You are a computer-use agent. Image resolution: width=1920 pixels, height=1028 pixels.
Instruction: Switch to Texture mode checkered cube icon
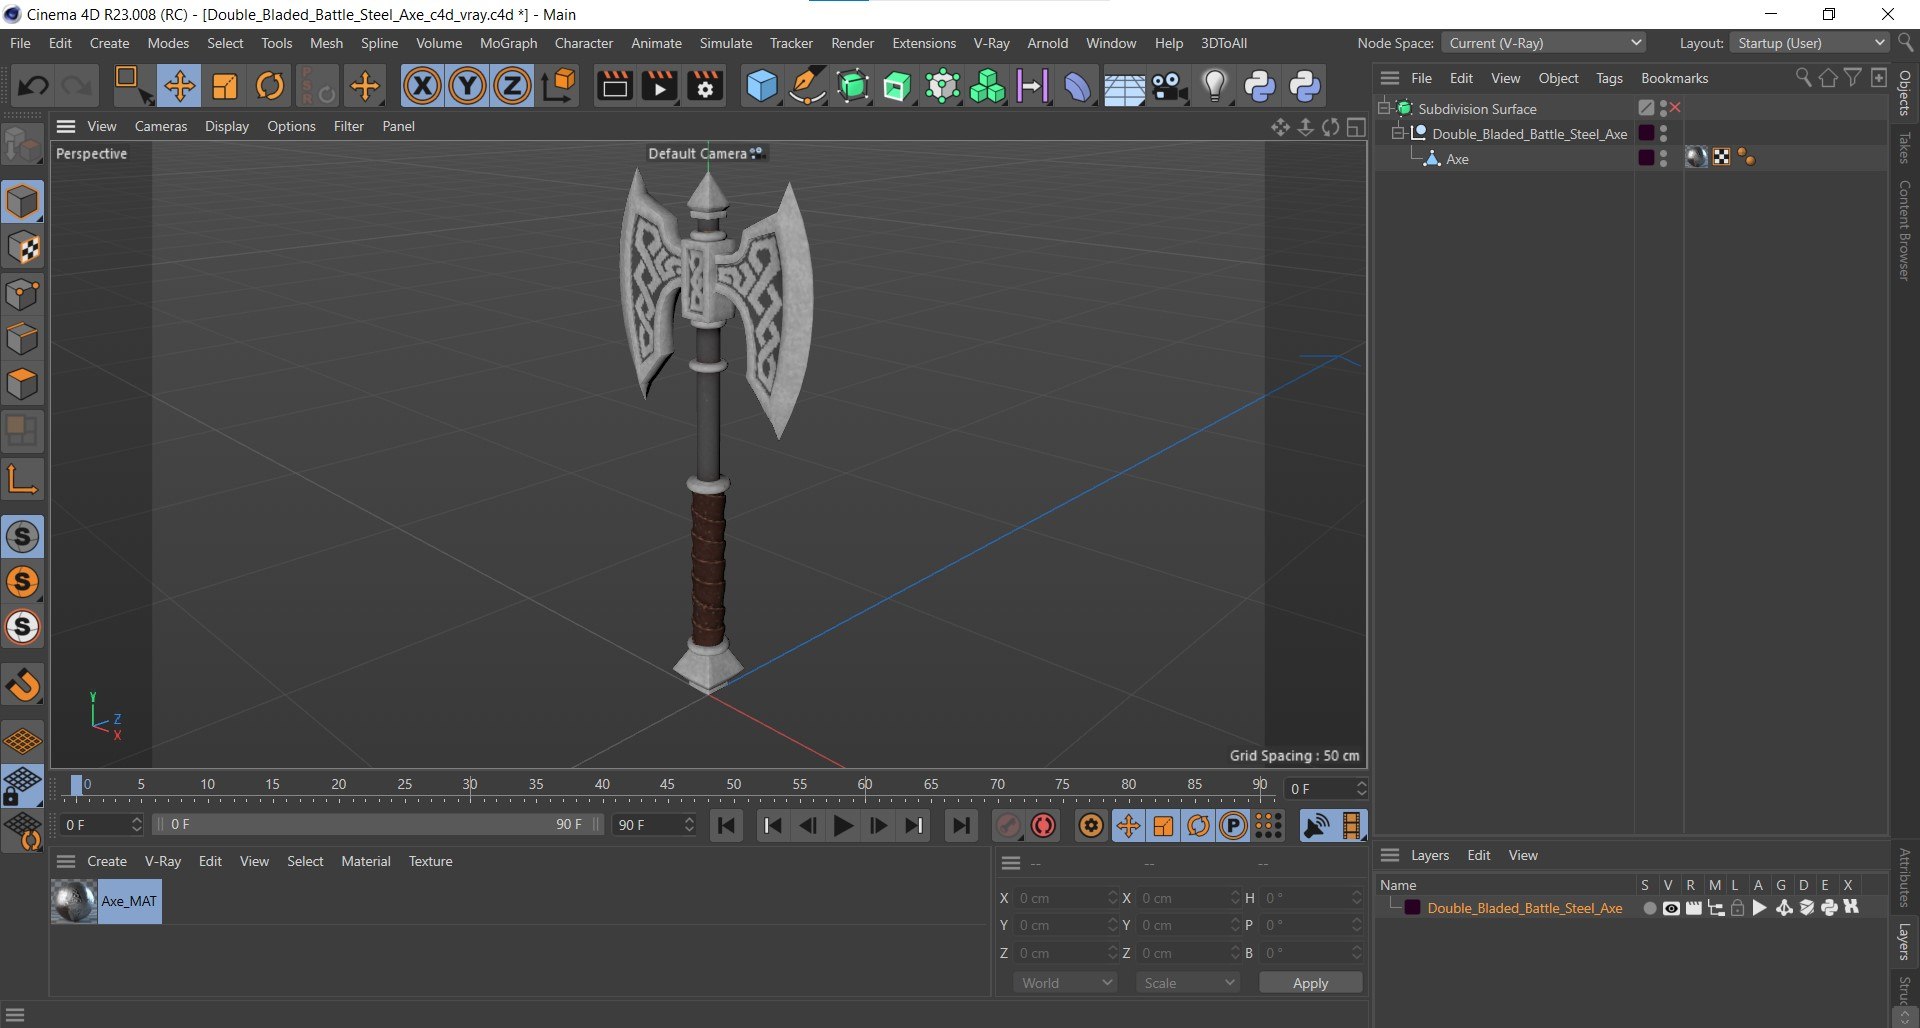click(22, 248)
